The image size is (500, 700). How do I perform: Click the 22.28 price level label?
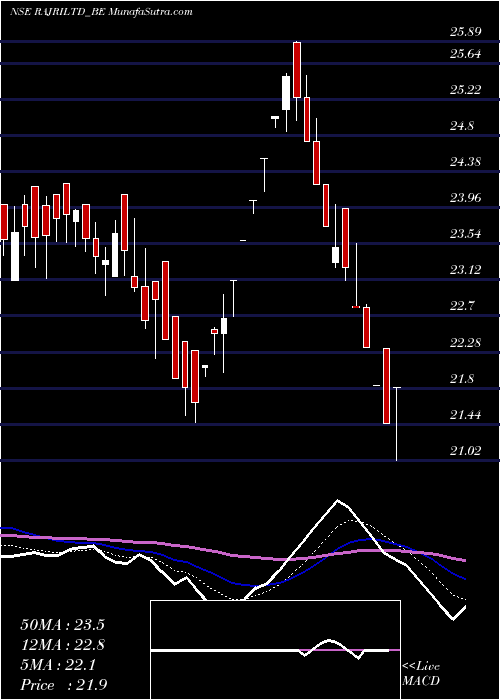click(465, 343)
